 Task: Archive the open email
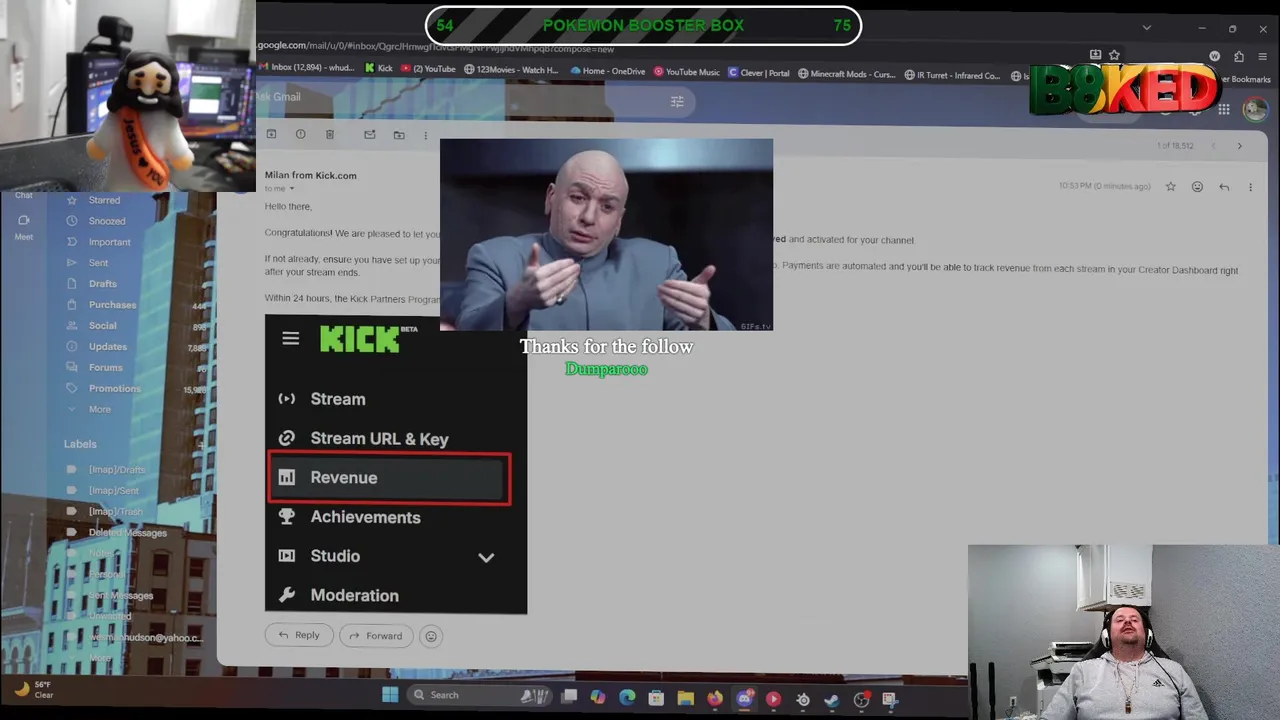pos(271,134)
